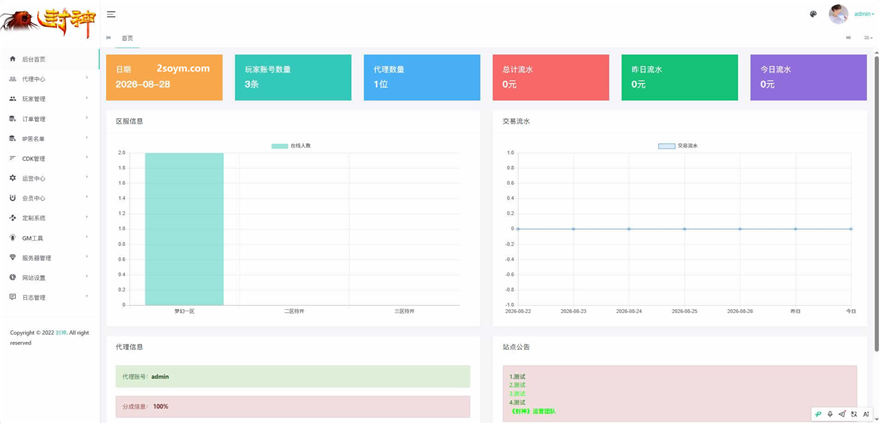Viewport: 880px width, 424px height.
Task: Click the 代理中心 sidebar icon
Action: pyautogui.click(x=13, y=79)
